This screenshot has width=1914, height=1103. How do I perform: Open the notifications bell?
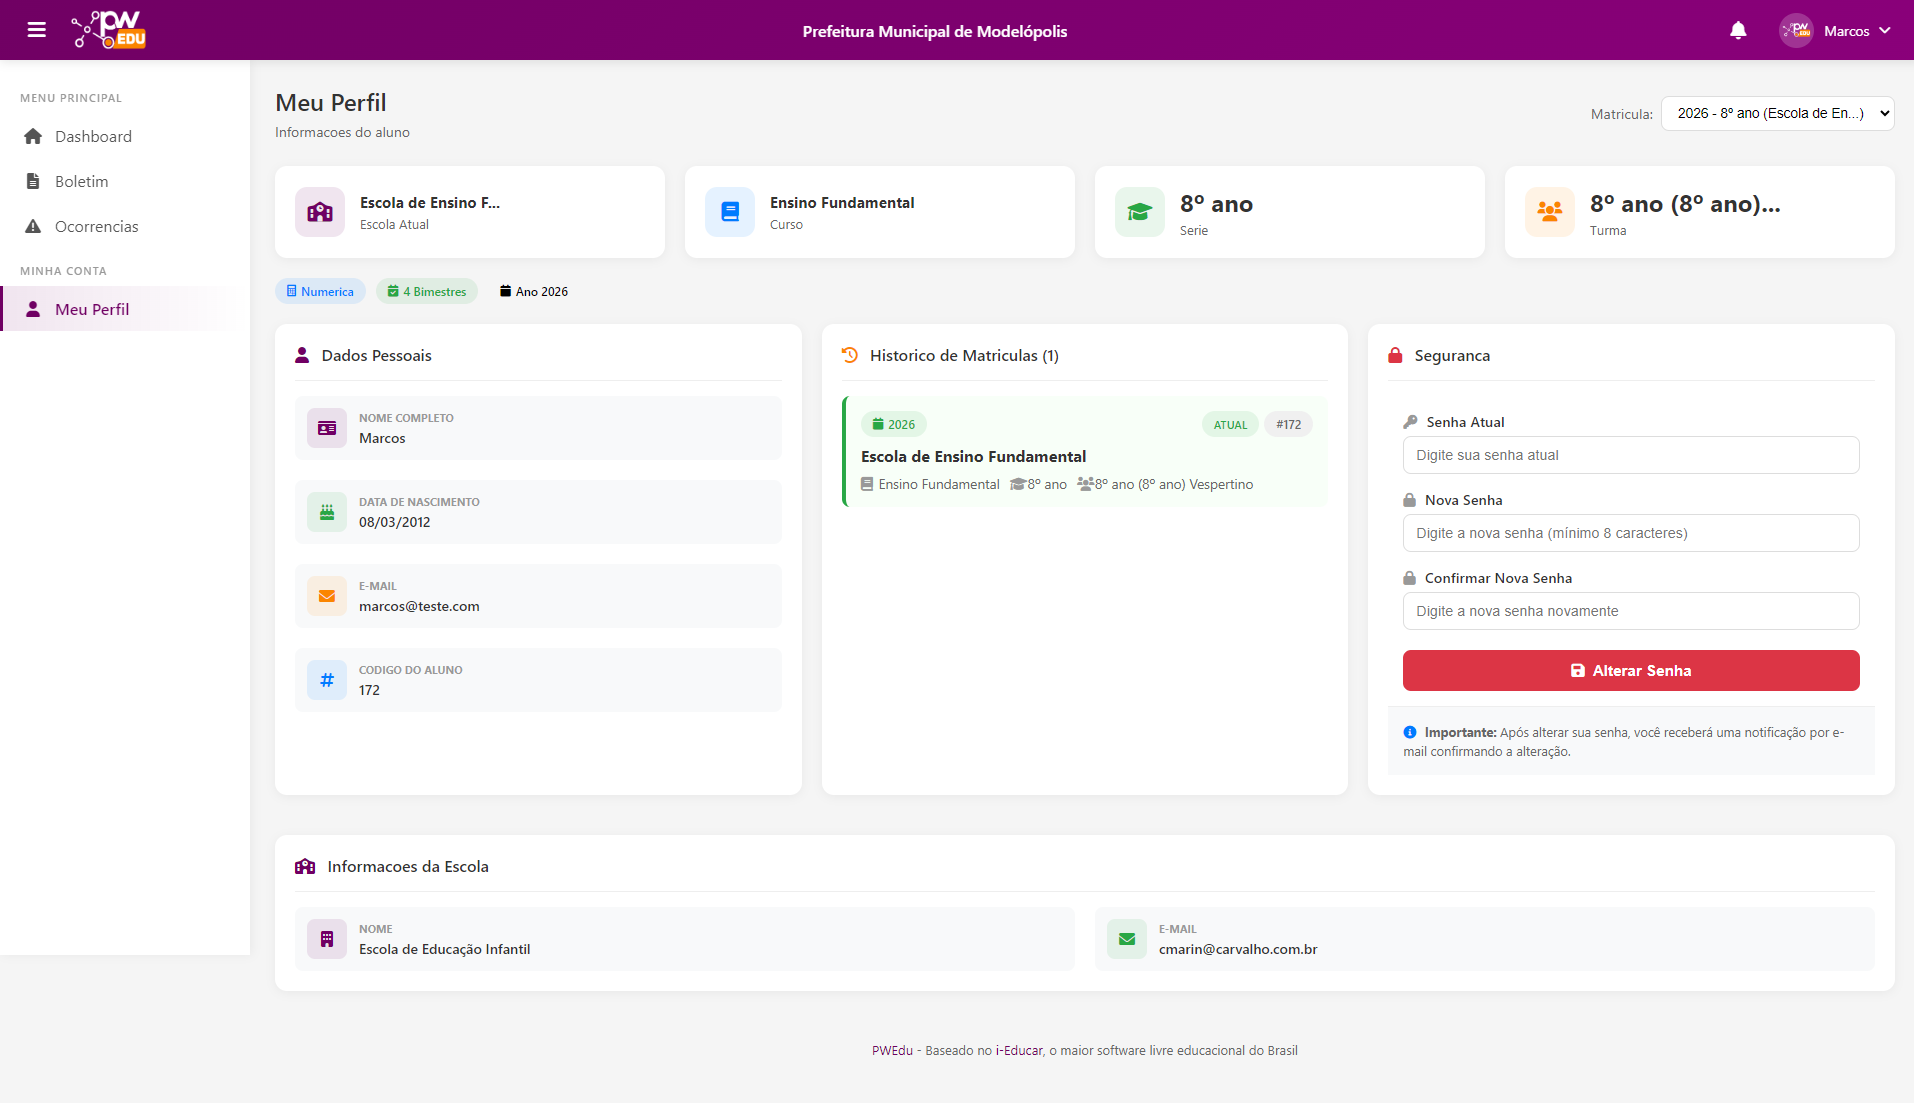(1738, 31)
